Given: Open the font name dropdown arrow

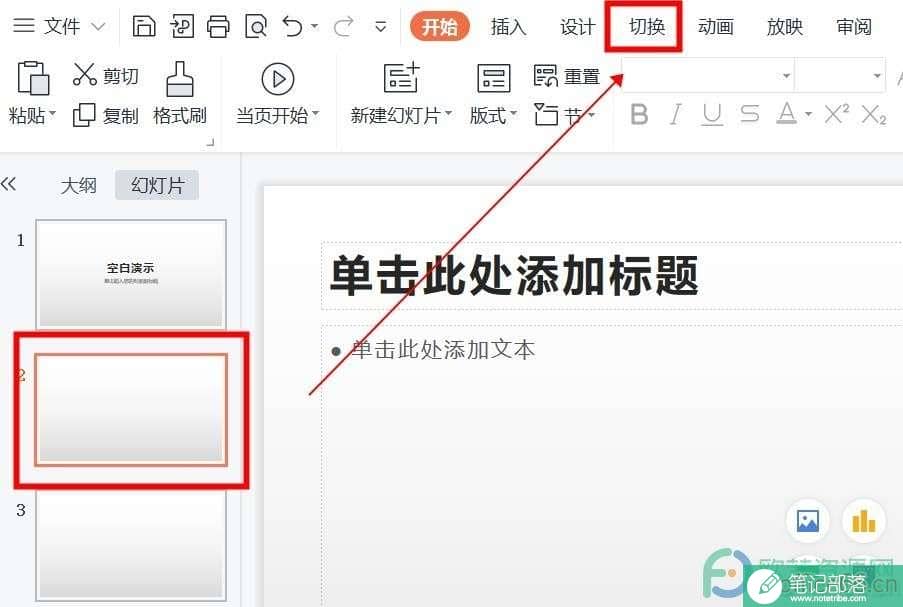Looking at the screenshot, I should (x=786, y=75).
